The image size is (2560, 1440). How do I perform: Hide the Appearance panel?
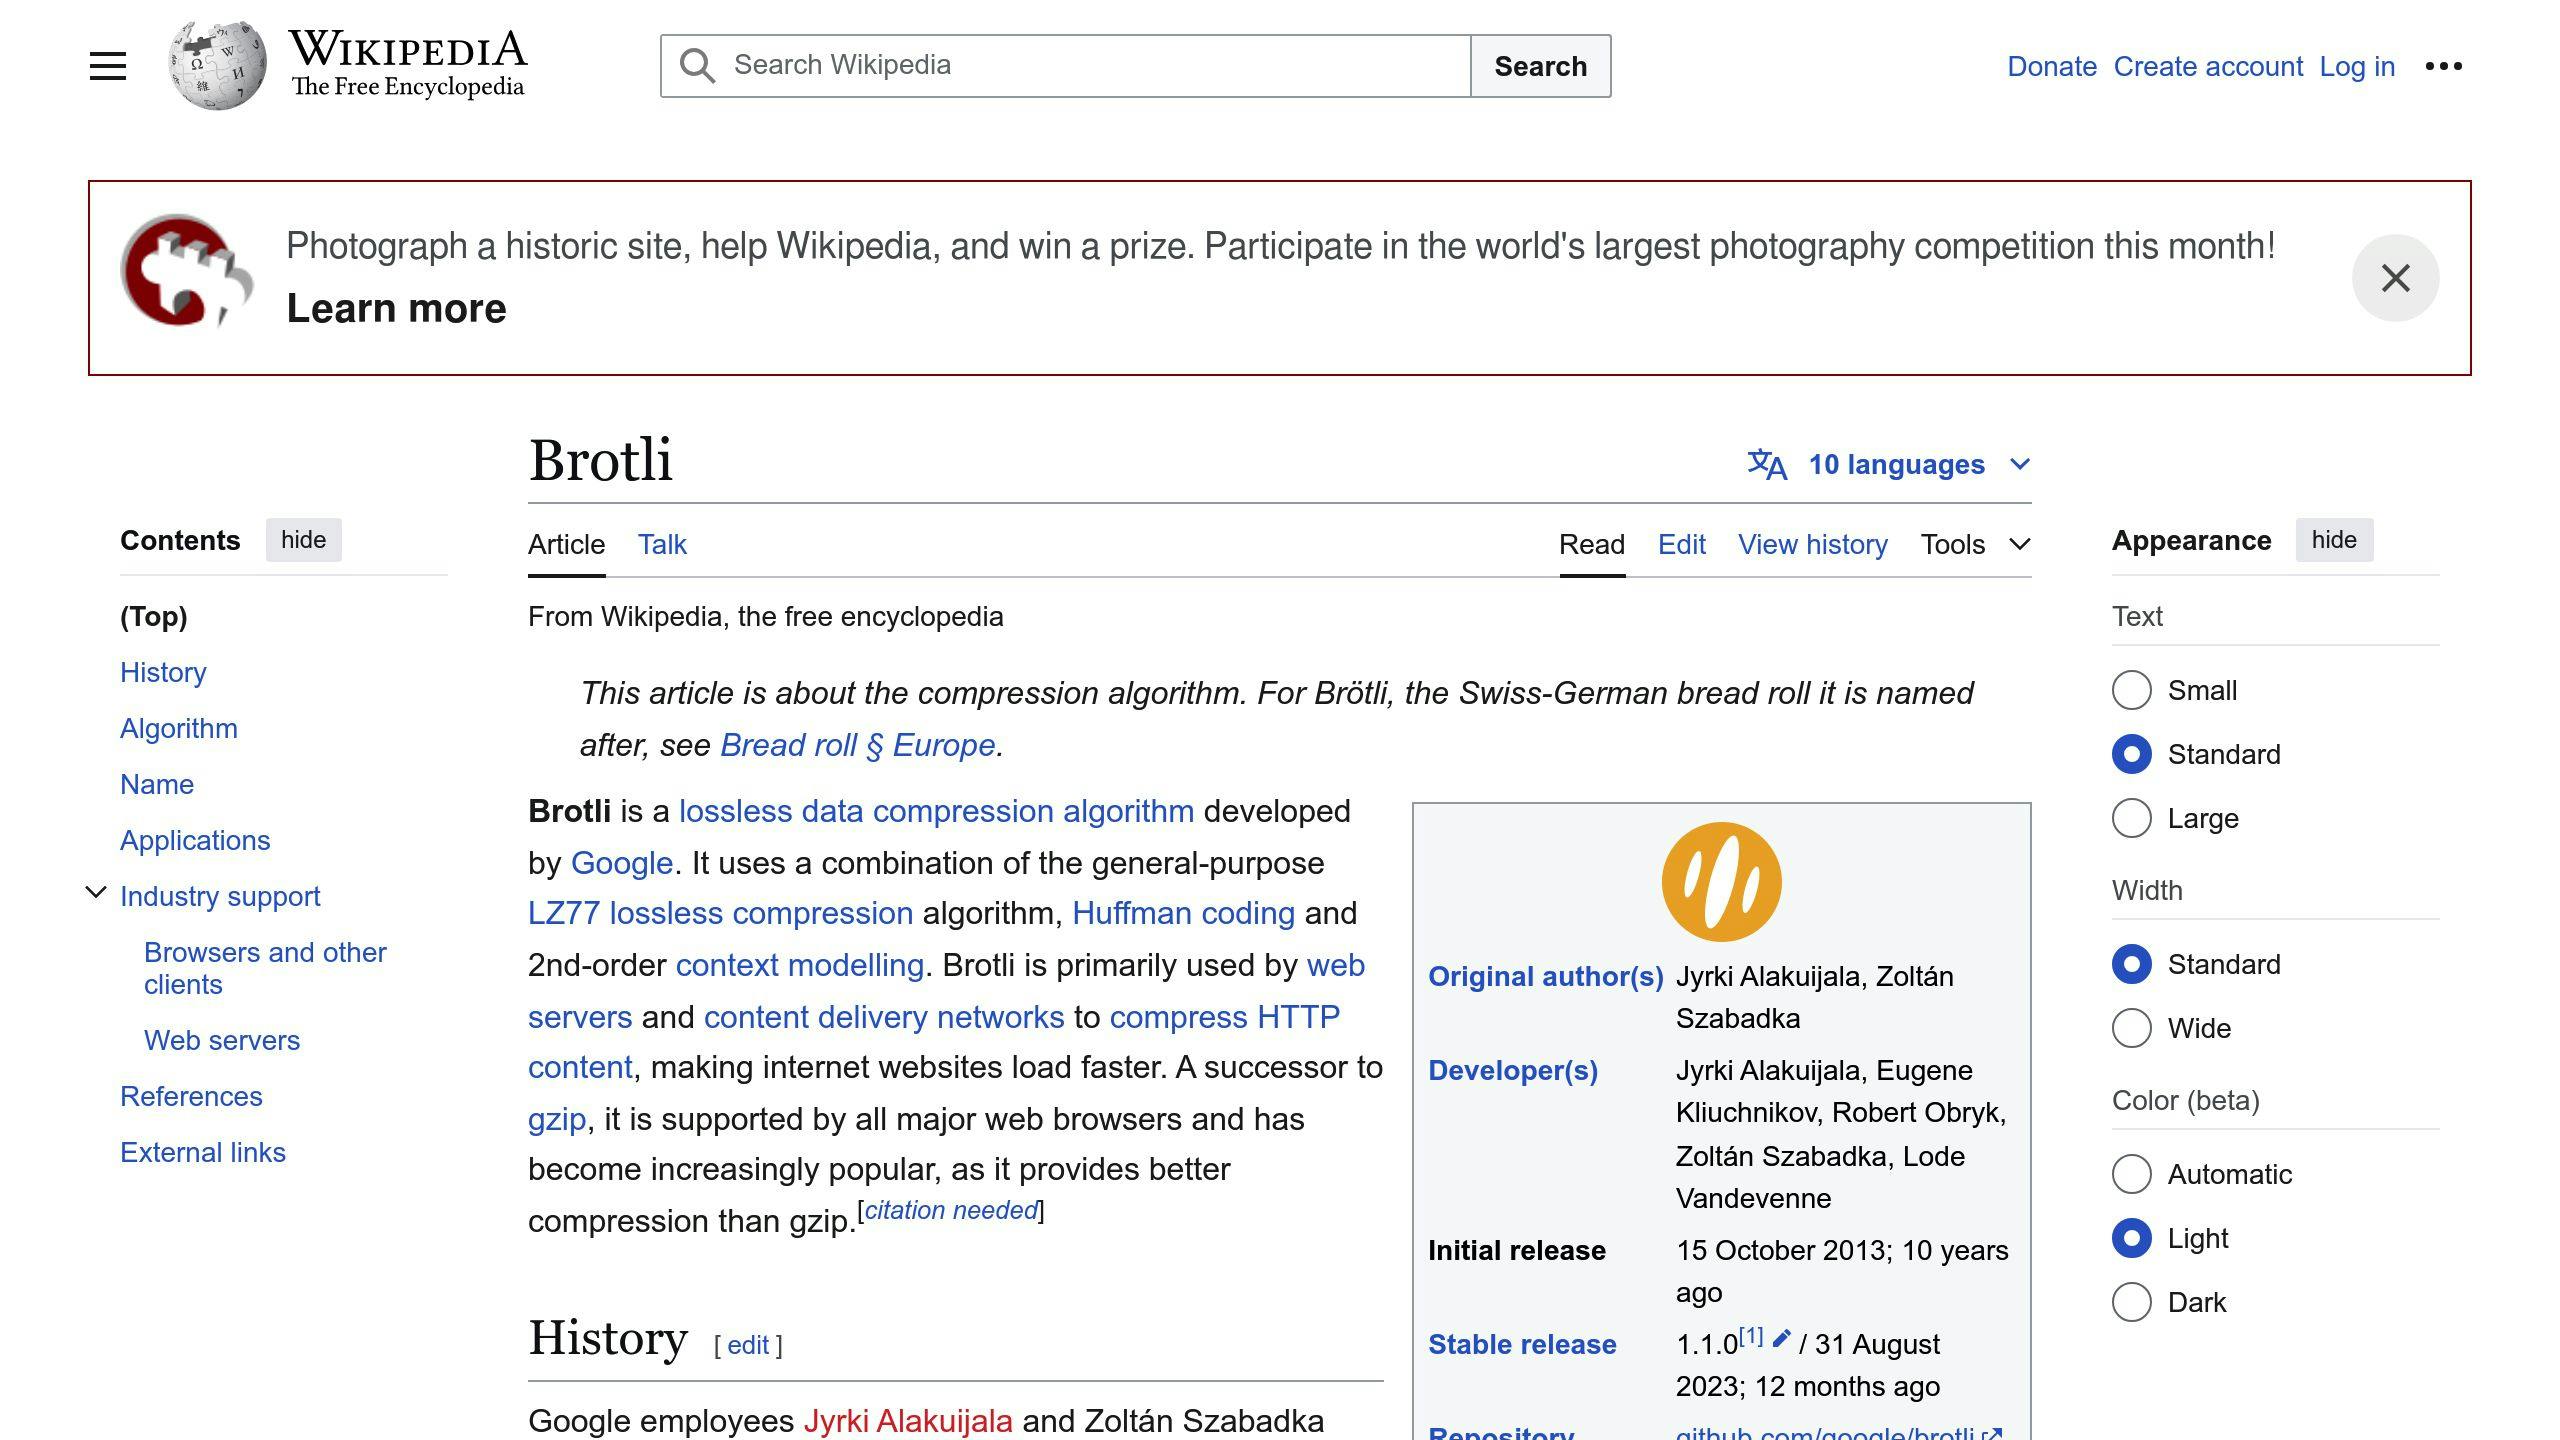point(2334,540)
